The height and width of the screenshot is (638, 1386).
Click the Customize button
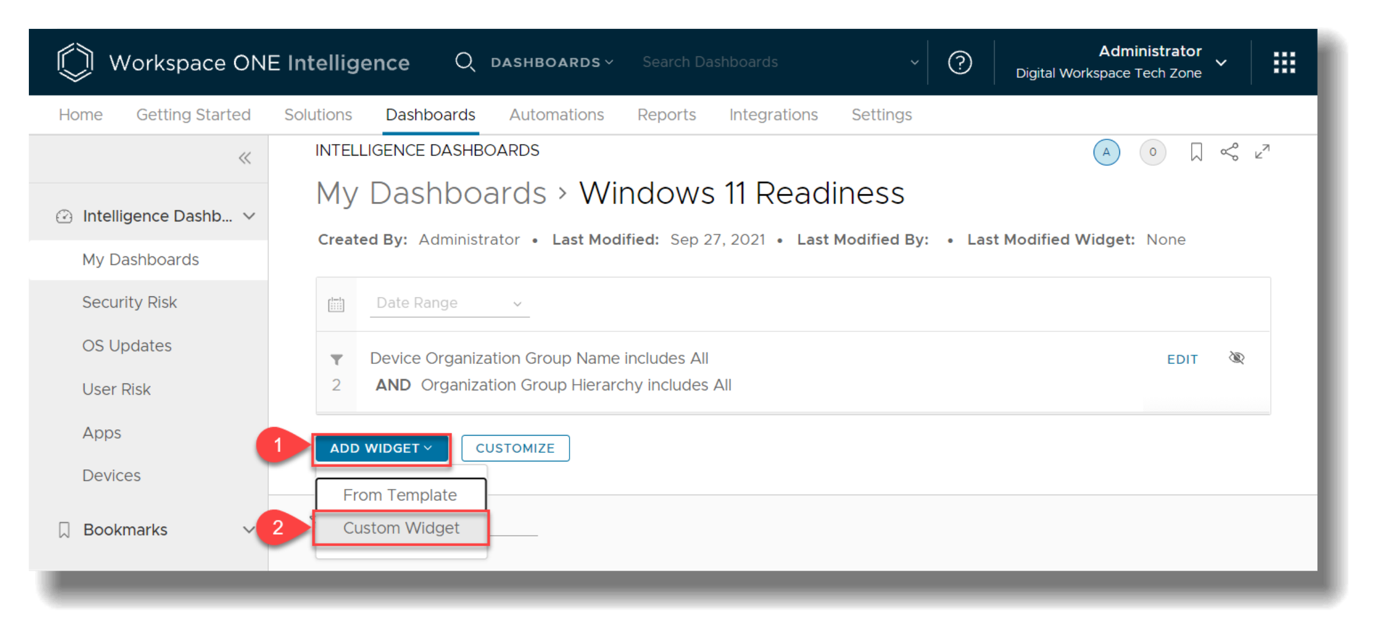tap(515, 448)
